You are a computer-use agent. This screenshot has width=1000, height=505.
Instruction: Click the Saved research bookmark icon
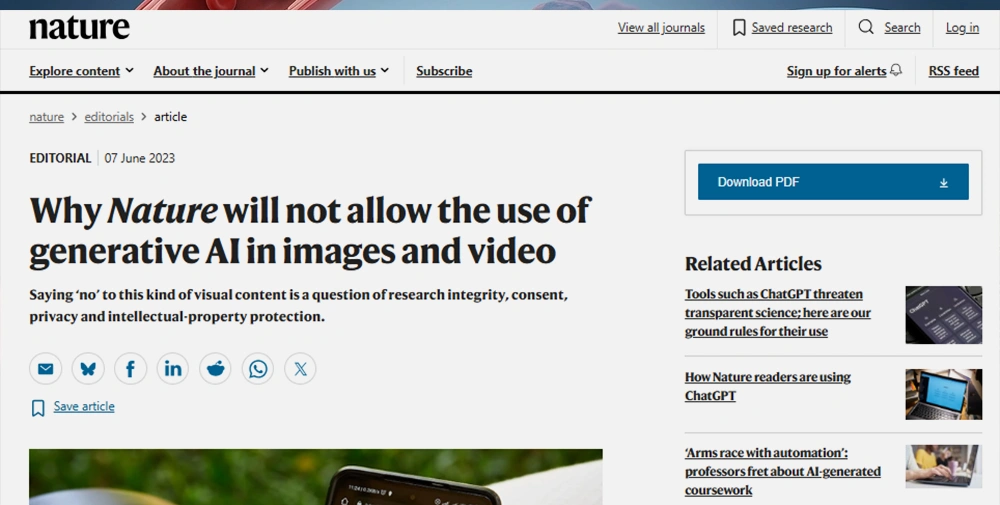pos(739,27)
